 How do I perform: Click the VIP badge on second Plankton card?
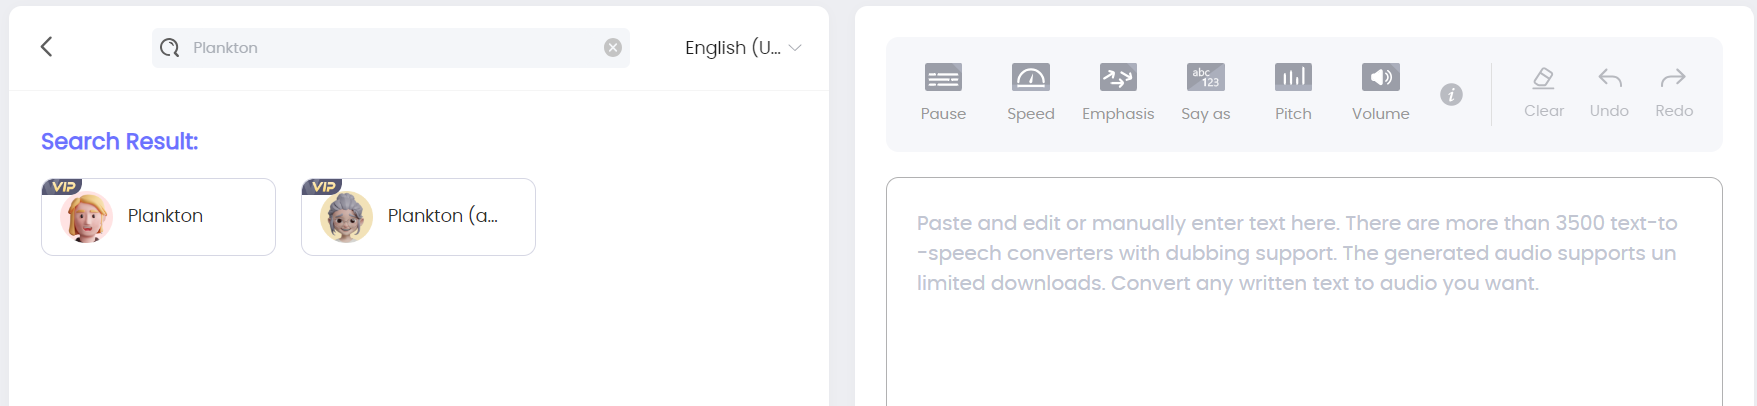pyautogui.click(x=322, y=187)
